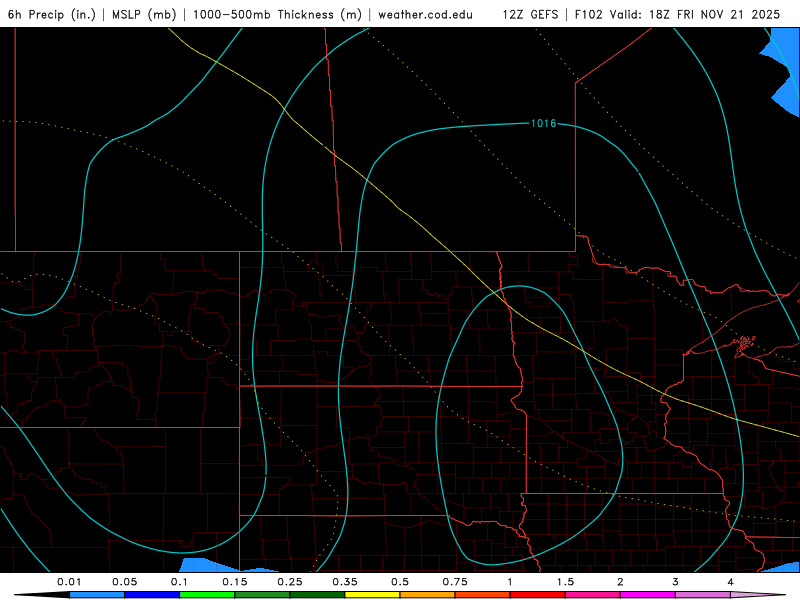Image resolution: width=800 pixels, height=600 pixels.
Task: Select the medium green 0.15–0.25 legend swatch
Action: tap(262, 595)
